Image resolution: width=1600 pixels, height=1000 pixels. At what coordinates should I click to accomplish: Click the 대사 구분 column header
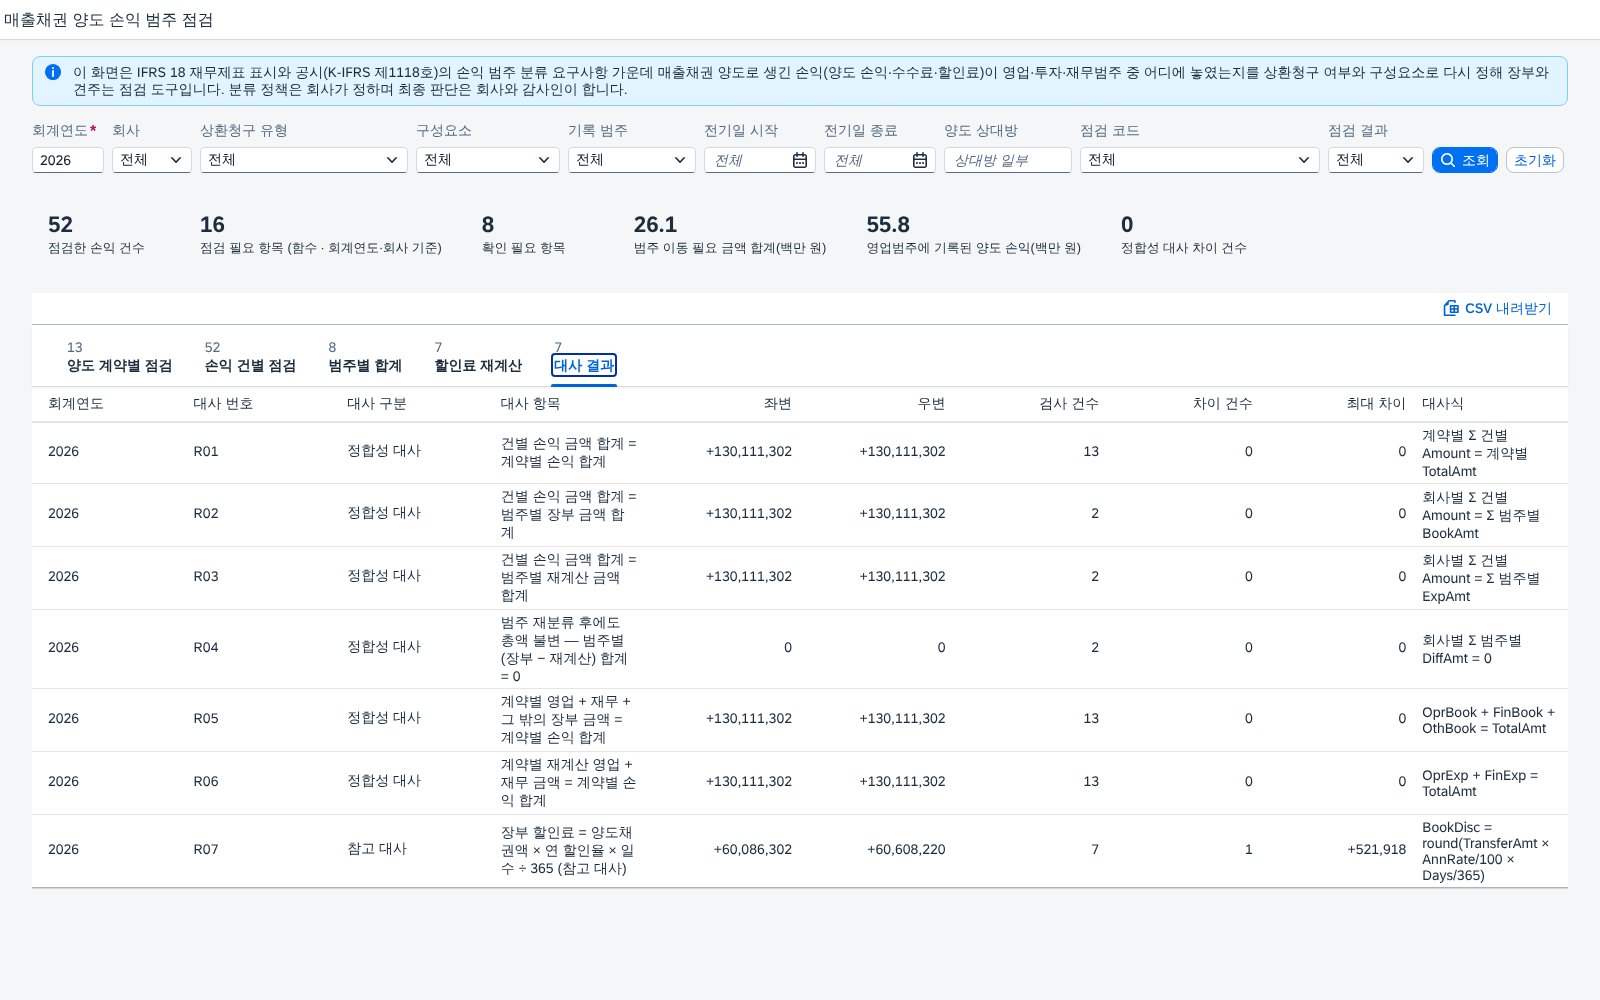377,404
